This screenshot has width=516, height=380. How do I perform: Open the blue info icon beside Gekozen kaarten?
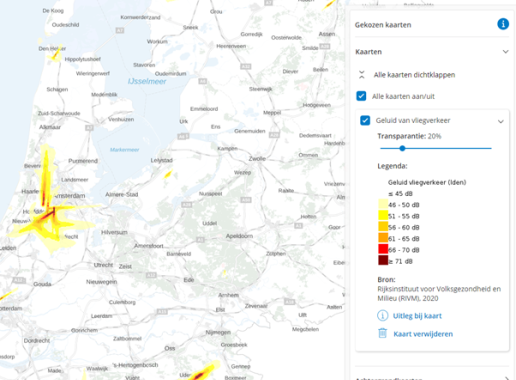pyautogui.click(x=503, y=24)
